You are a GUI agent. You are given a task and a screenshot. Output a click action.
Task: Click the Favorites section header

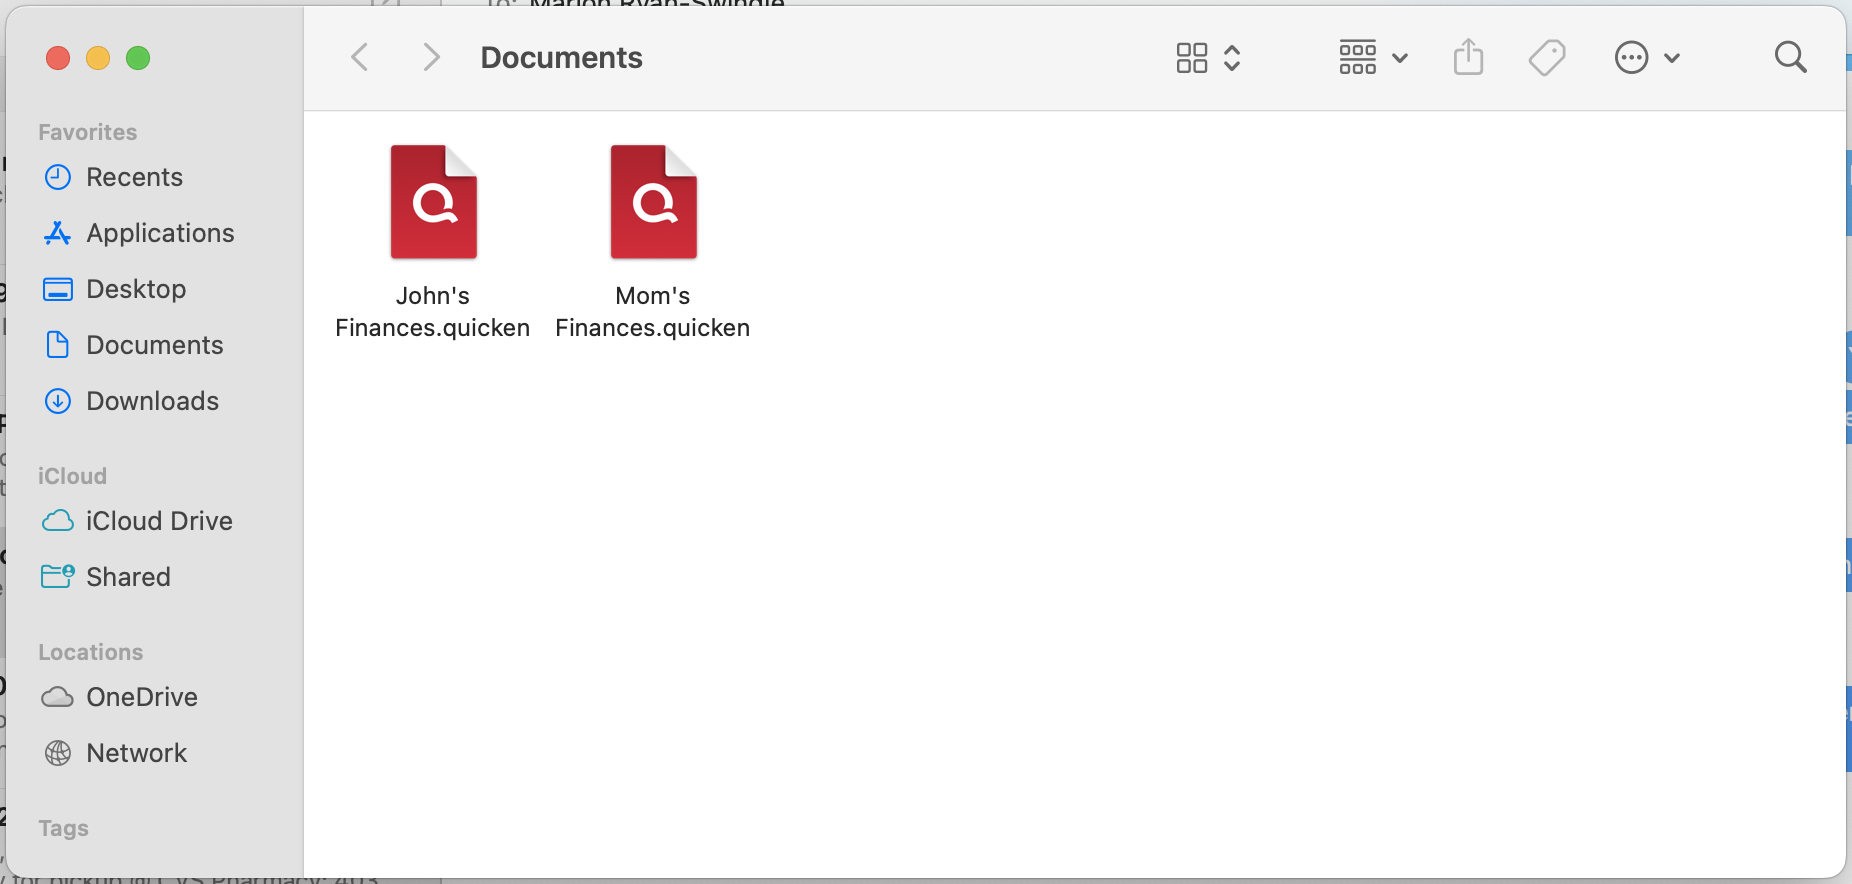click(88, 132)
